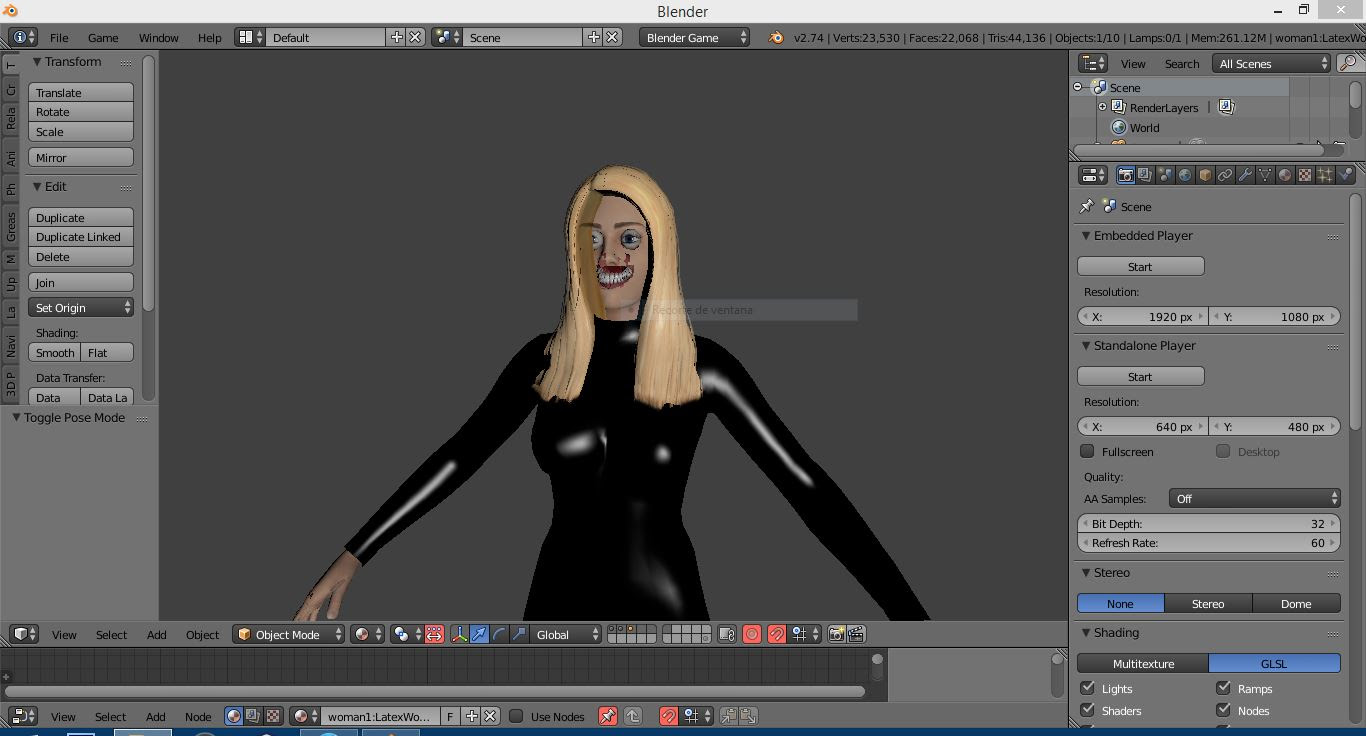Toggle the 3D view snap magnet
This screenshot has width=1366, height=736.
(776, 634)
